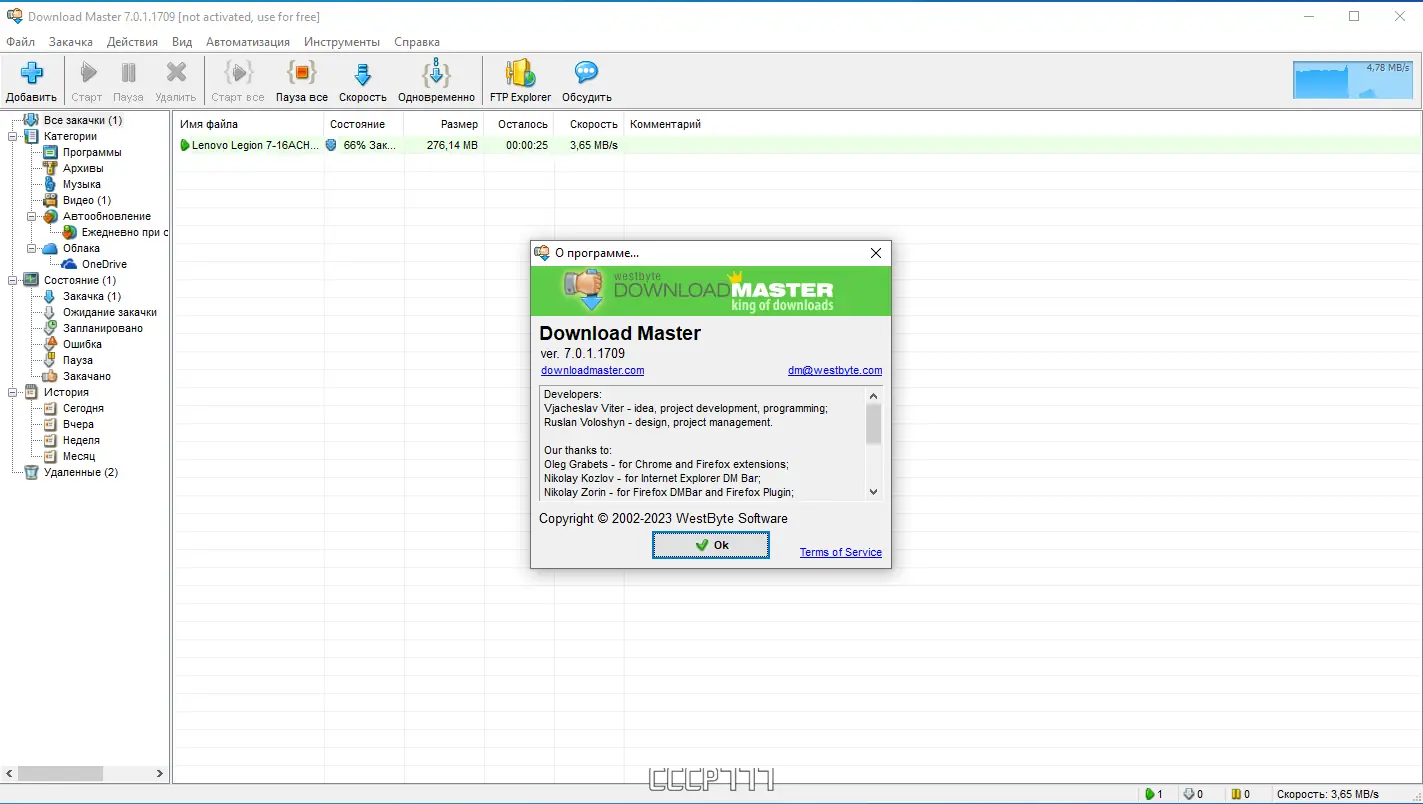Collapse the Автообновление tree node
Image resolution: width=1423 pixels, height=804 pixels.
(x=32, y=216)
